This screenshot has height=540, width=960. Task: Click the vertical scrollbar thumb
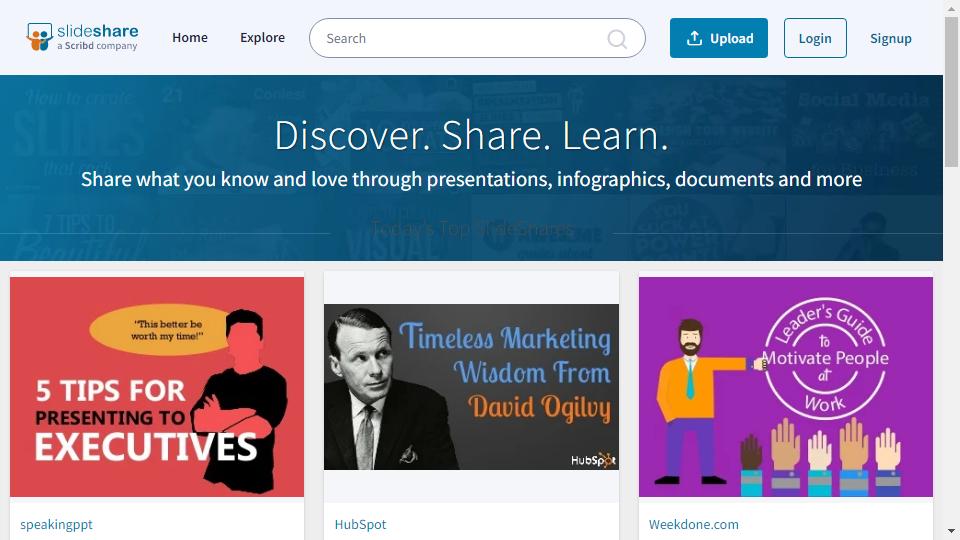951,92
